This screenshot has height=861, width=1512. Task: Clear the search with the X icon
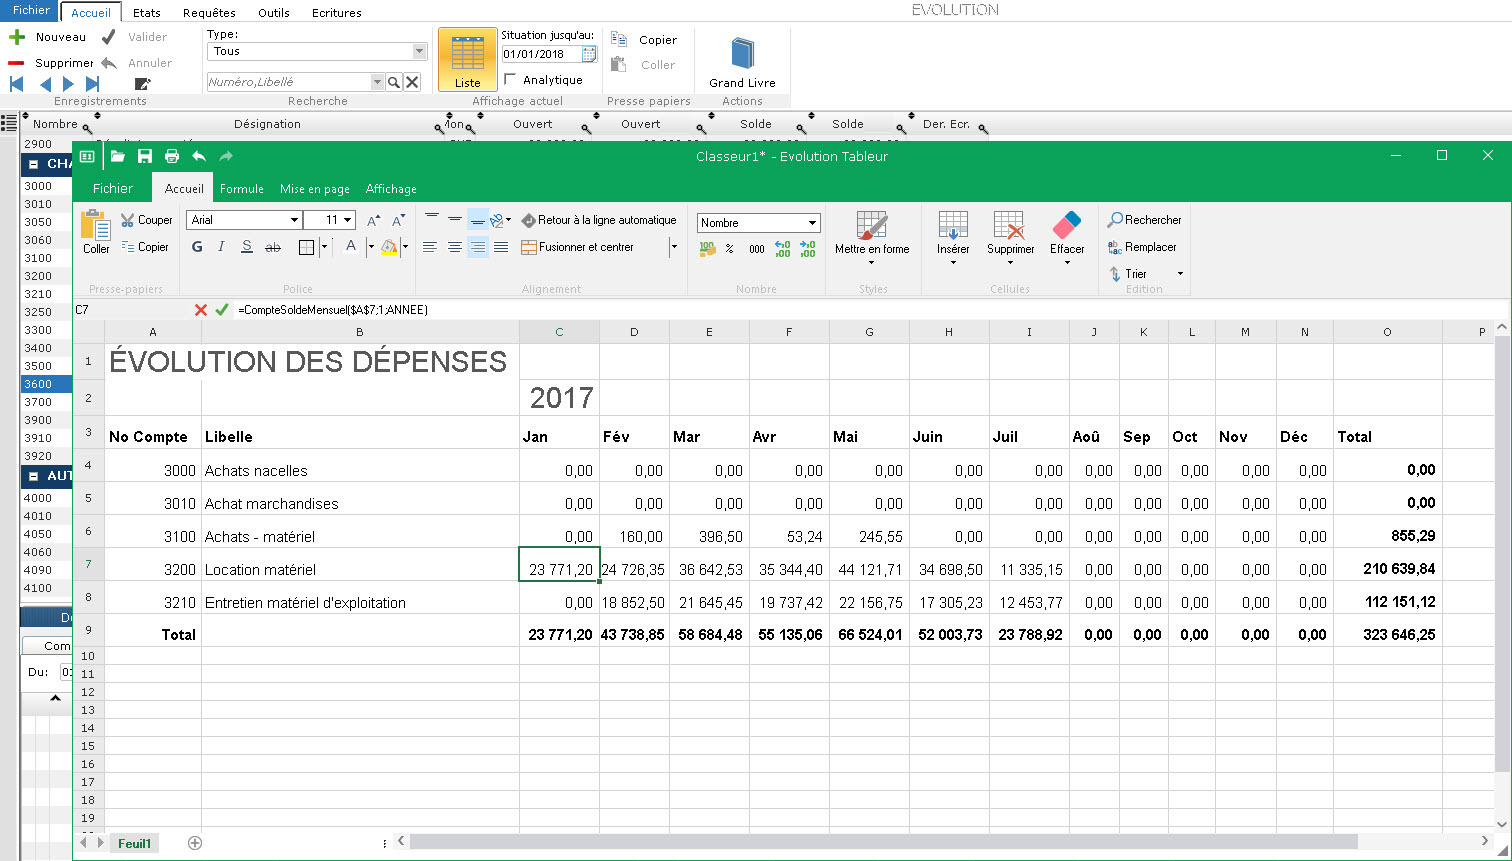pyautogui.click(x=412, y=82)
